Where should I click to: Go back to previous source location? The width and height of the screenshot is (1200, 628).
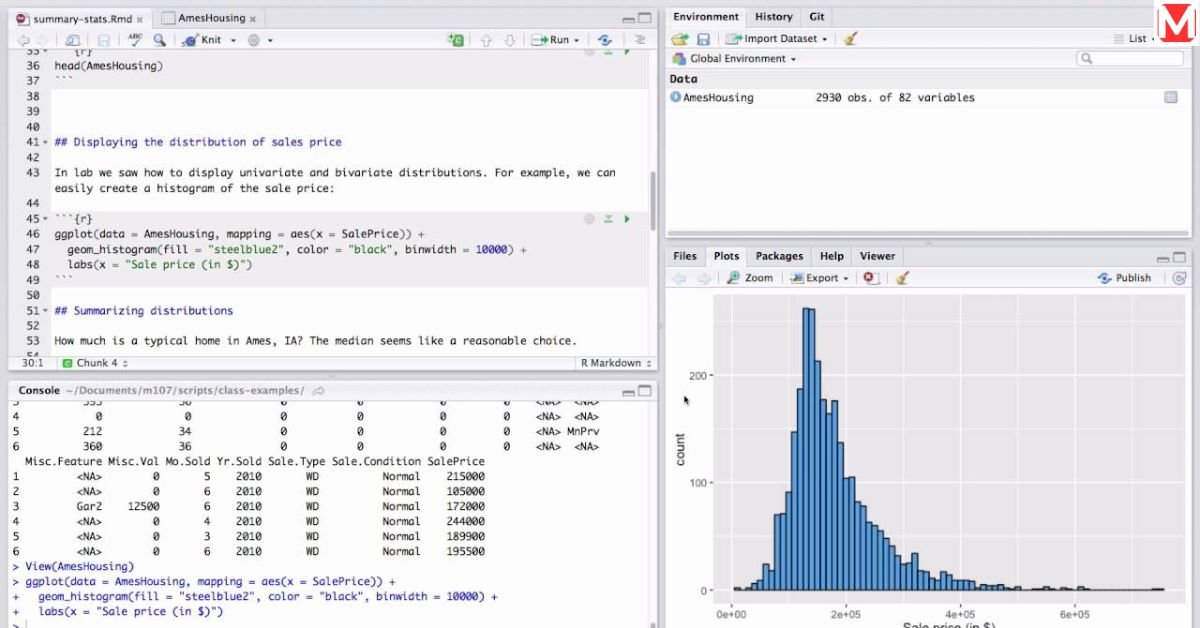(x=23, y=40)
